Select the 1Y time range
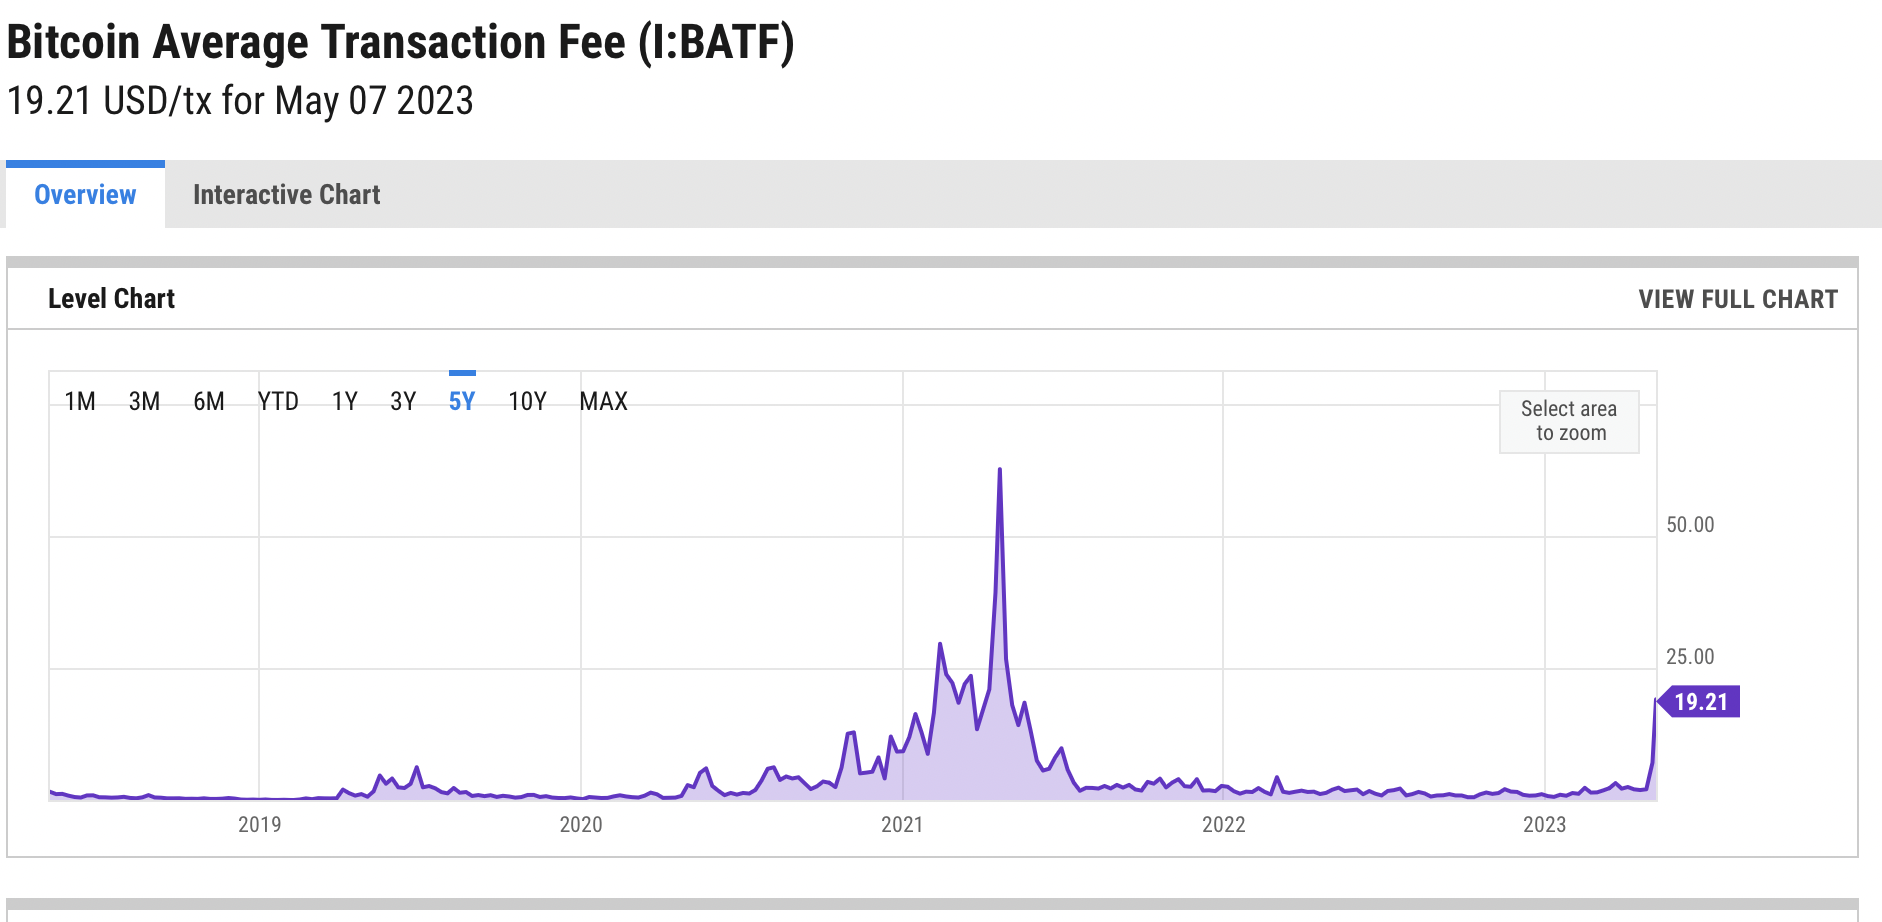This screenshot has height=922, width=1882. tap(345, 401)
